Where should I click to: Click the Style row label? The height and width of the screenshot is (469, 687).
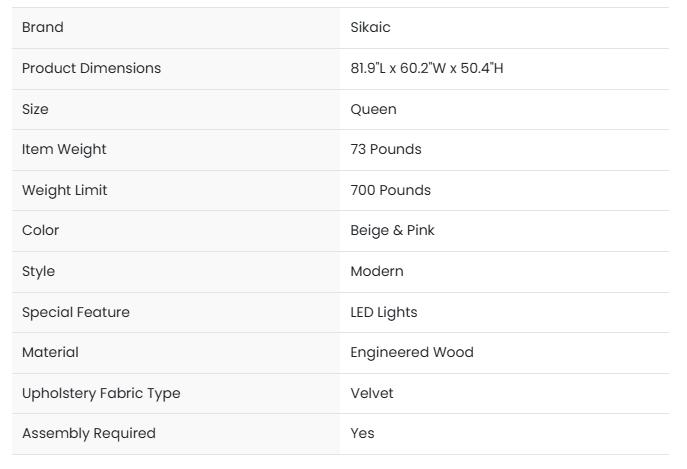point(39,272)
